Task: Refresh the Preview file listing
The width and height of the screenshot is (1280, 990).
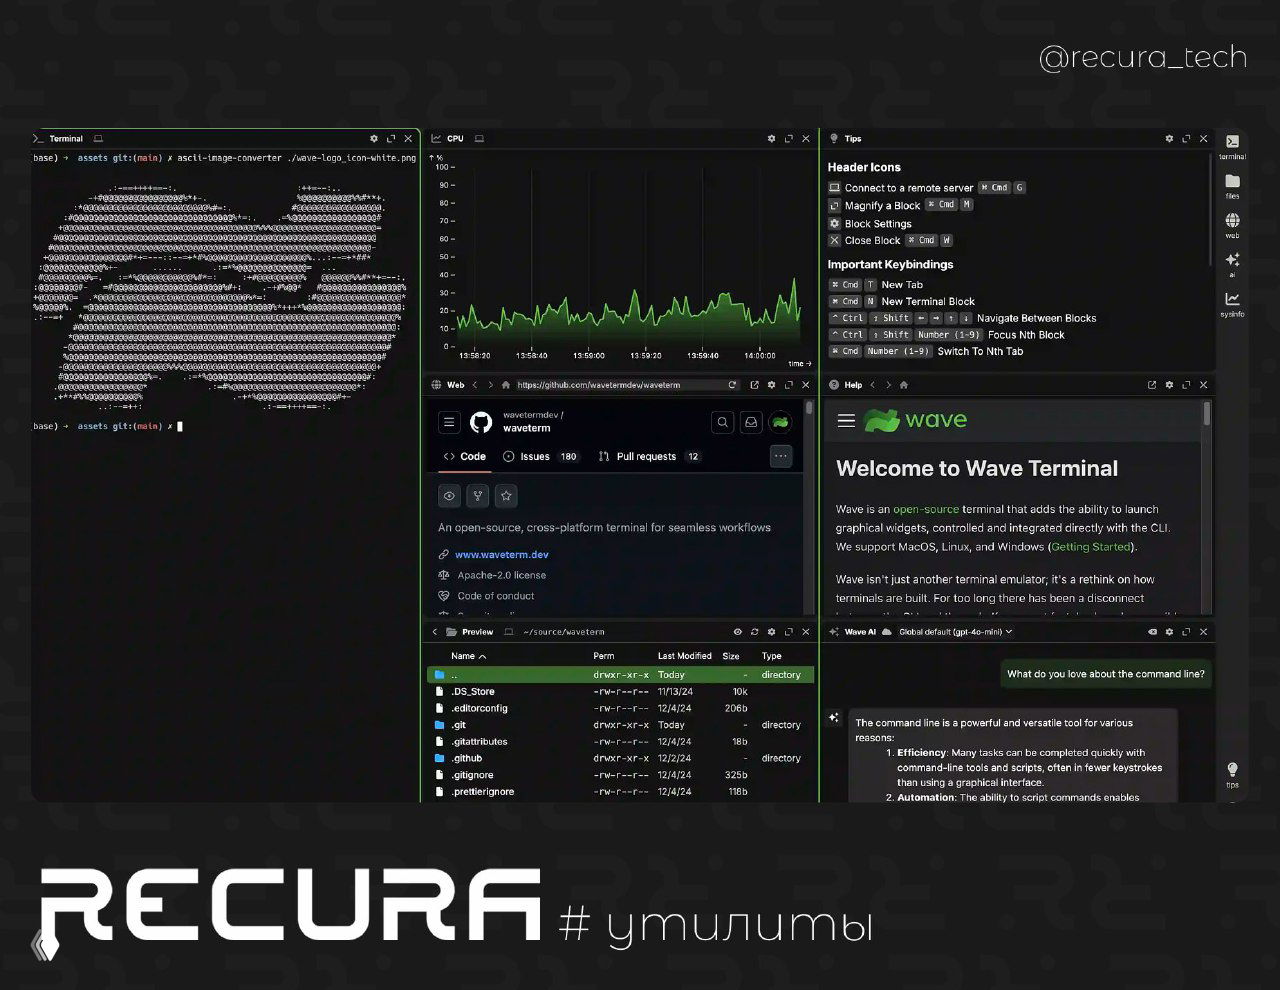Action: pyautogui.click(x=755, y=632)
